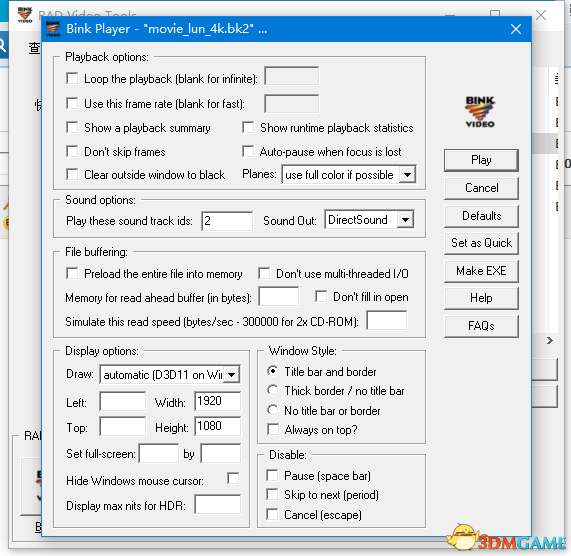This screenshot has height=556, width=571.
Task: Click the Width field showing 1920
Action: 217,401
